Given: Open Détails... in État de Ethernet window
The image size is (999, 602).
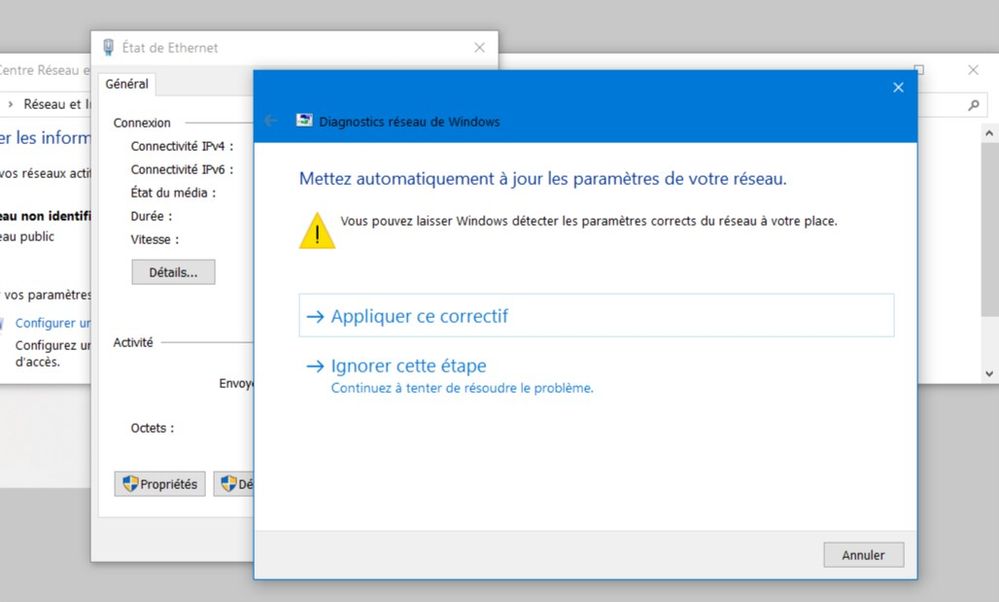Looking at the screenshot, I should click(x=173, y=272).
